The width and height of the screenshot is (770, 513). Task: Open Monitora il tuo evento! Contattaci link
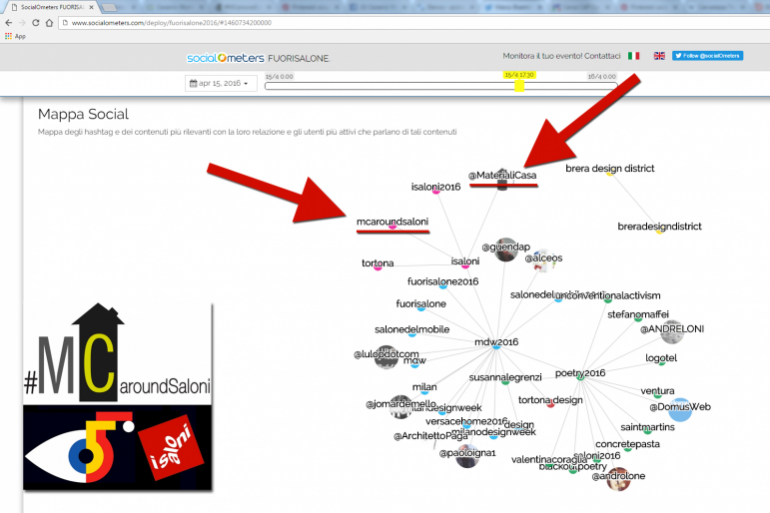tap(561, 56)
